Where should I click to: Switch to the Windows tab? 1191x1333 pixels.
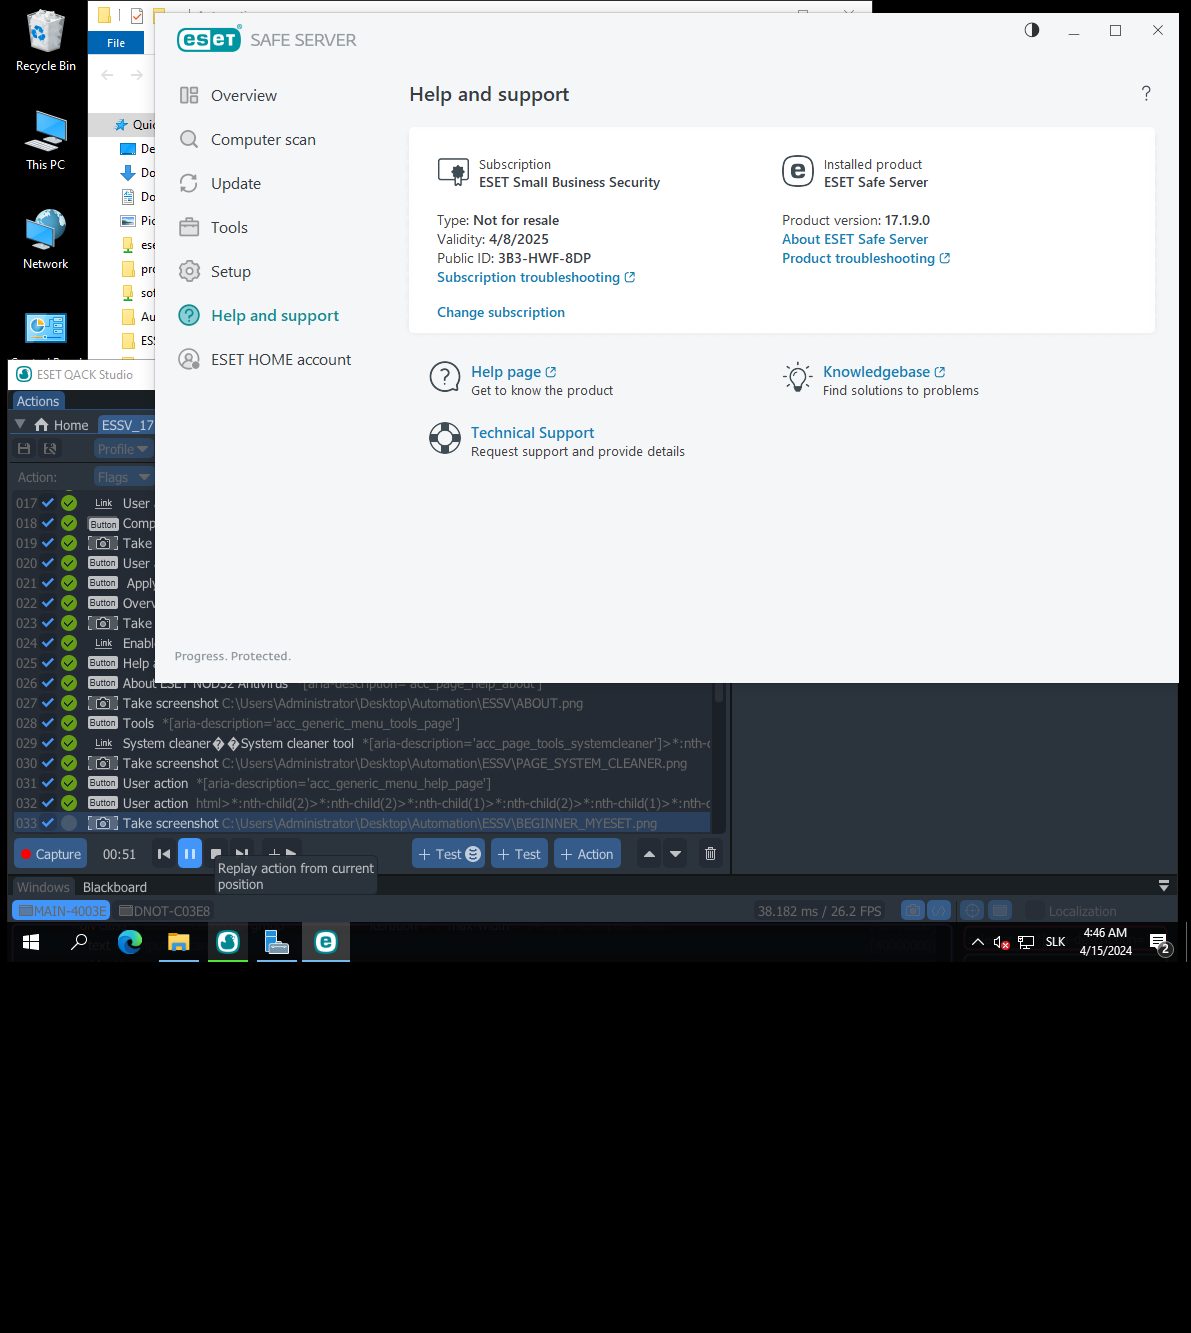[43, 887]
